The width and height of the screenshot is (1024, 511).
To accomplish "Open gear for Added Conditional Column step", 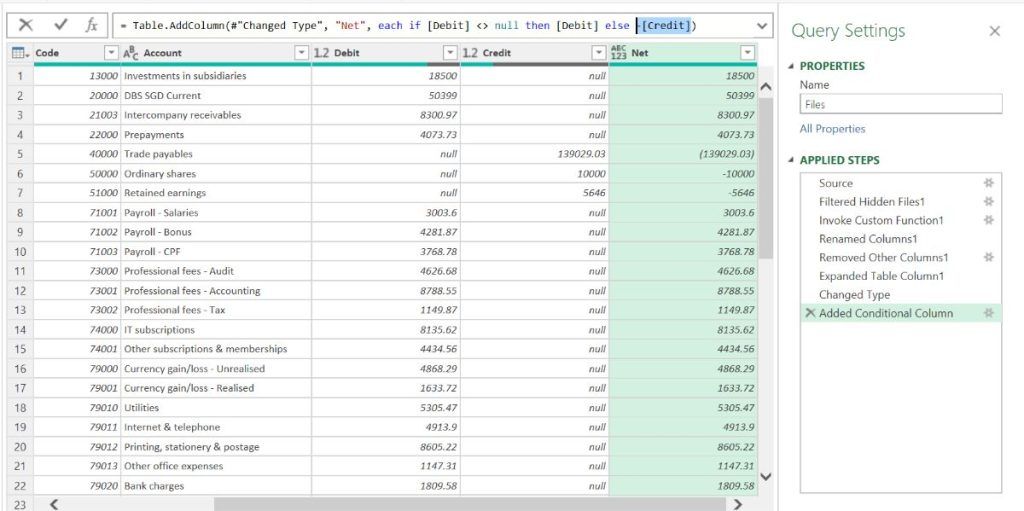I will (989, 313).
